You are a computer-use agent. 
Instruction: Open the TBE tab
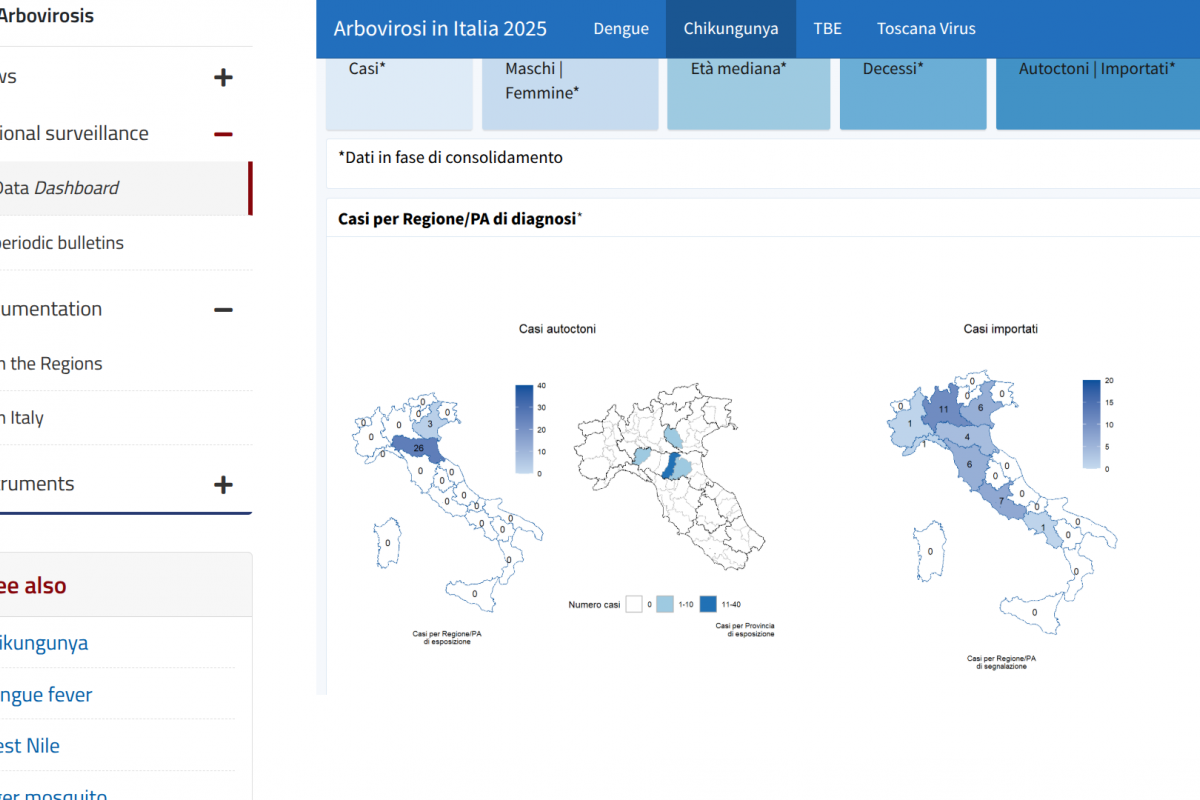[x=827, y=29]
